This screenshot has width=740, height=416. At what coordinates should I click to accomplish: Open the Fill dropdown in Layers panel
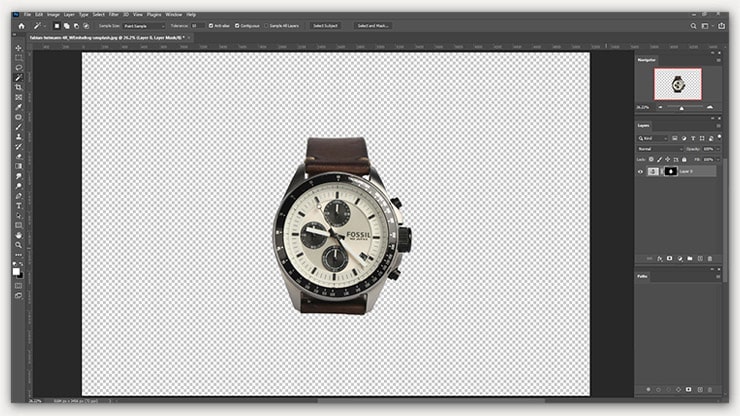click(718, 160)
